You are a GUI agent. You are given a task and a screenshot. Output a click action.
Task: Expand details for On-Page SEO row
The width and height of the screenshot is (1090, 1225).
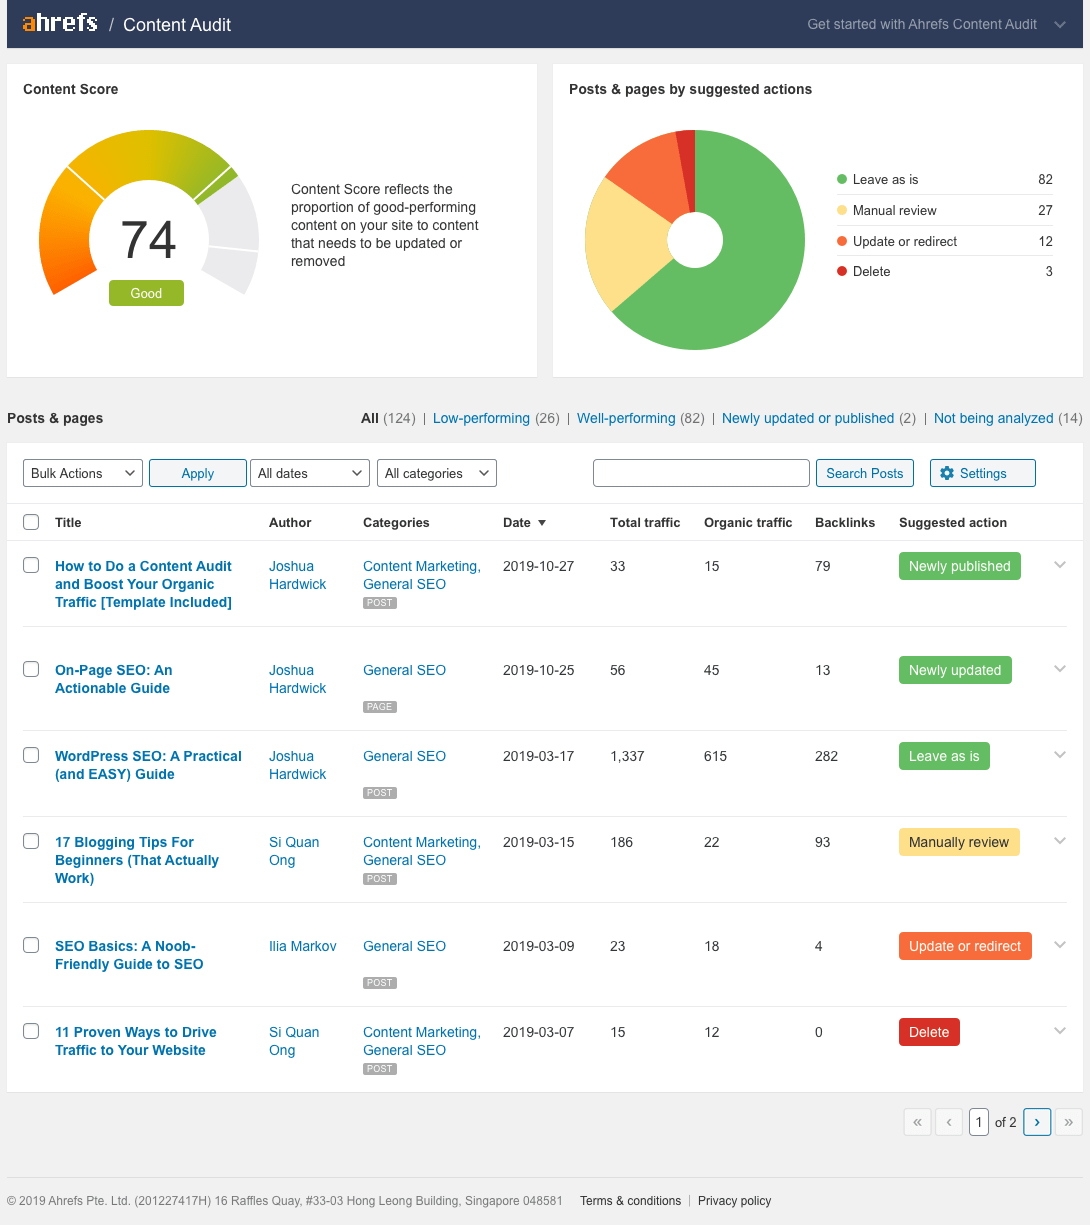coord(1059,668)
